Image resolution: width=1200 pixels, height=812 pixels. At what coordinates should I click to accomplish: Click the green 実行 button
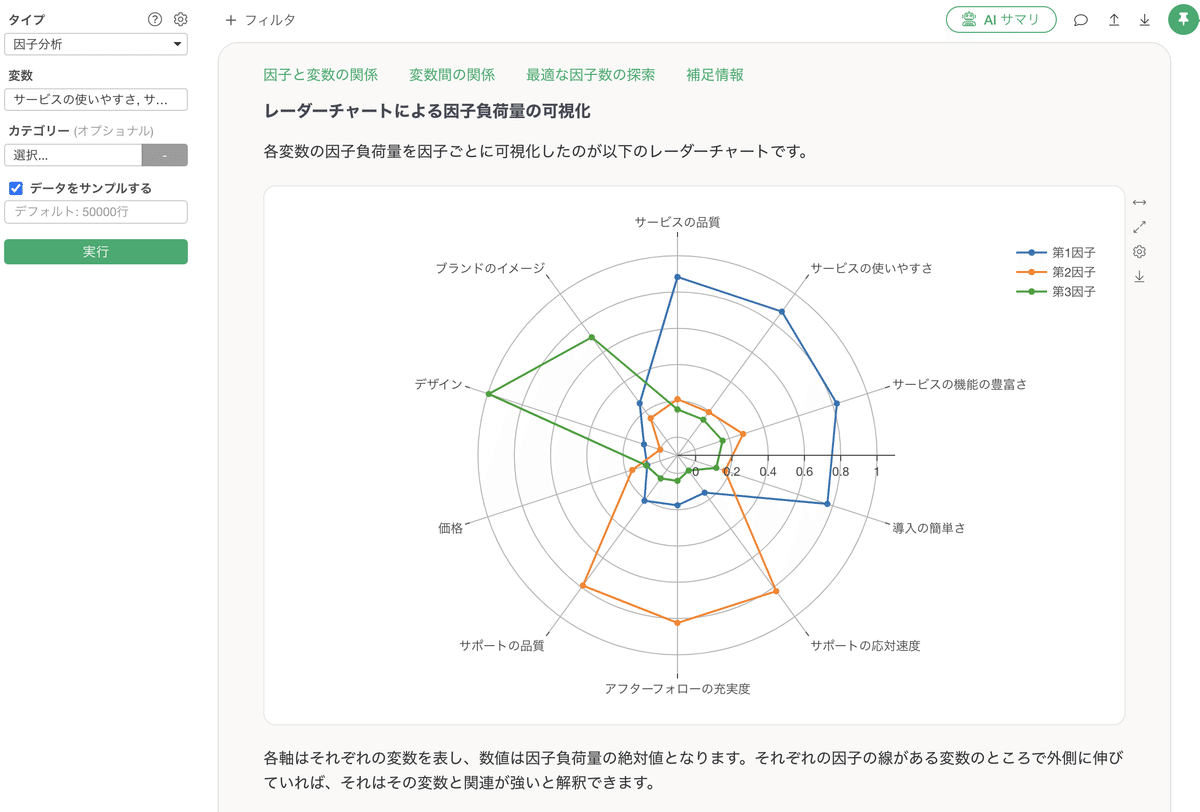96,252
